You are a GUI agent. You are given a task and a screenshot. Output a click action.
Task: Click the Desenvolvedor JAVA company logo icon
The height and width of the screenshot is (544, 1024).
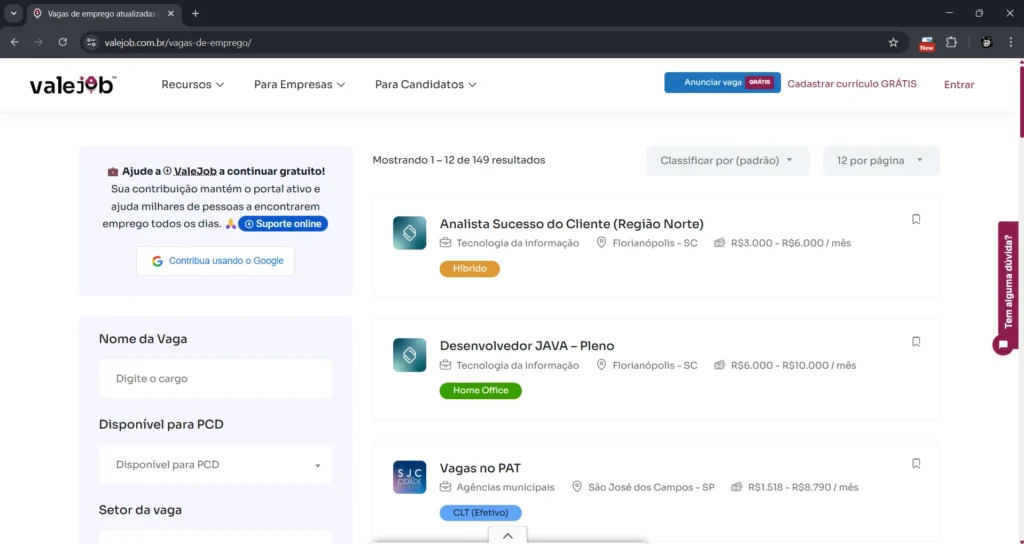click(409, 355)
